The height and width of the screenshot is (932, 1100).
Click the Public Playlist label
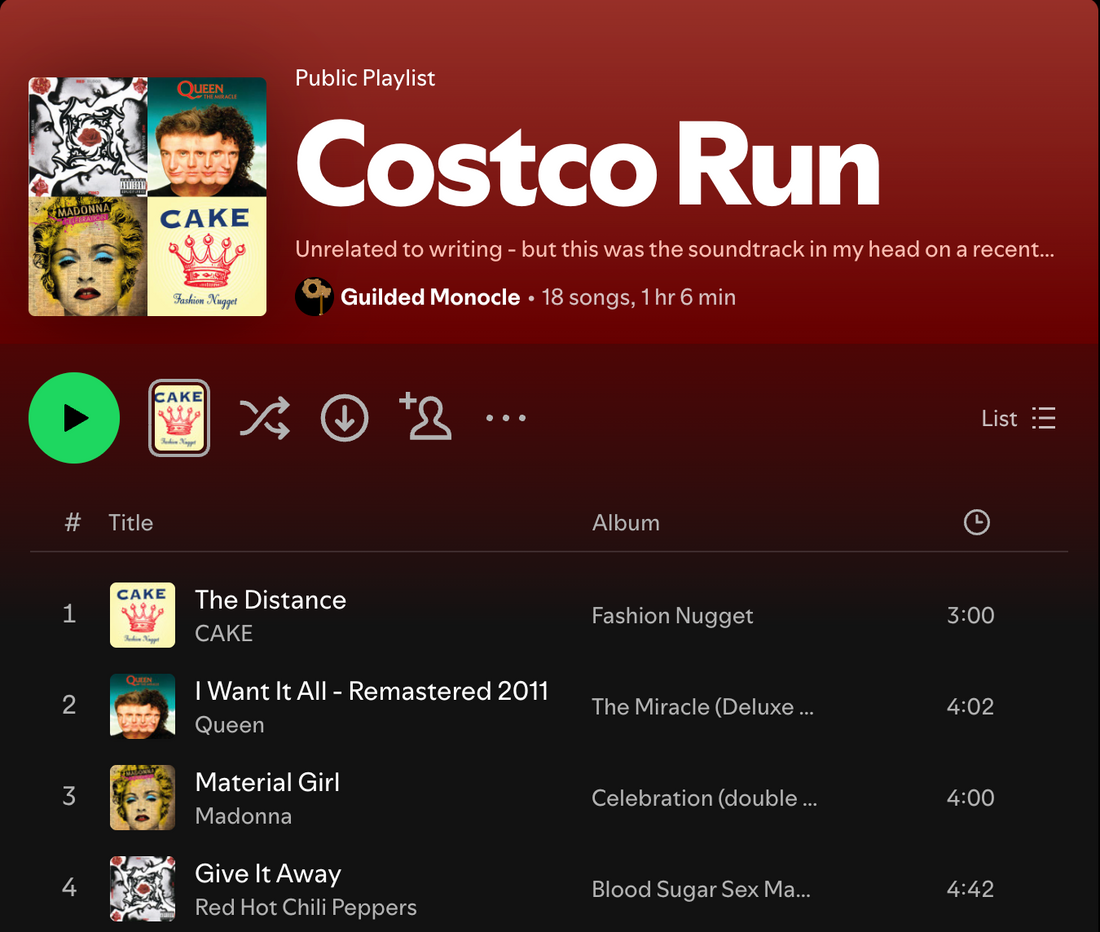(365, 77)
